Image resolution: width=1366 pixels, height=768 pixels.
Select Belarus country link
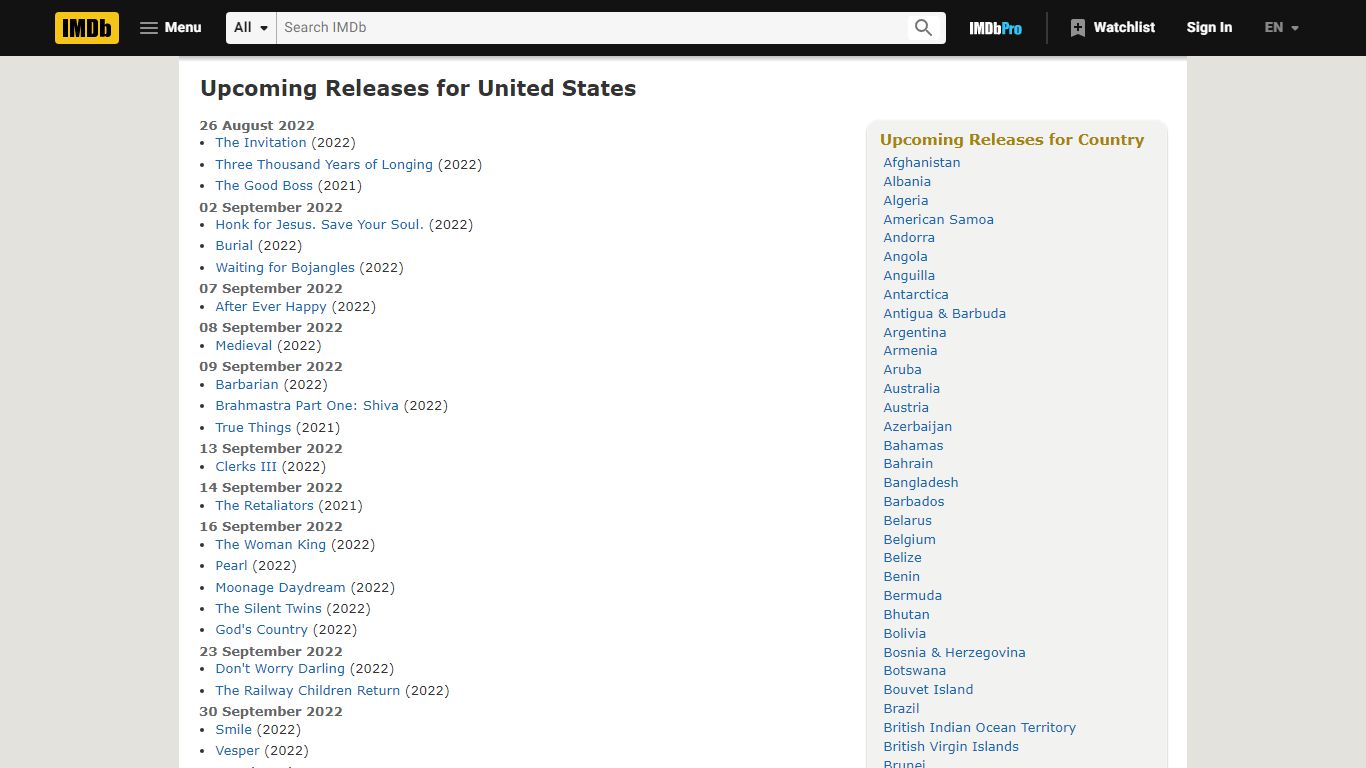(x=907, y=521)
